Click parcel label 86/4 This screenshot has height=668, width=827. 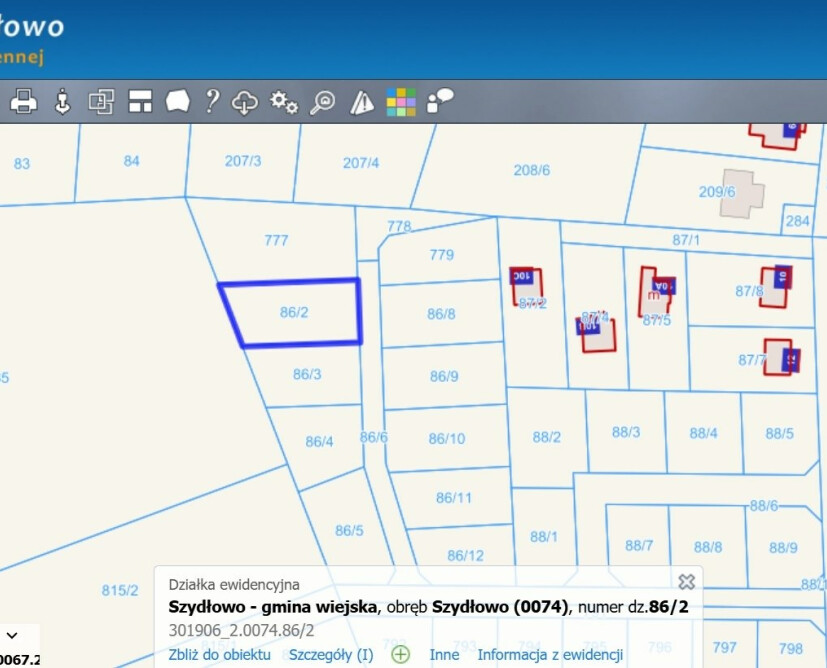pyautogui.click(x=319, y=441)
